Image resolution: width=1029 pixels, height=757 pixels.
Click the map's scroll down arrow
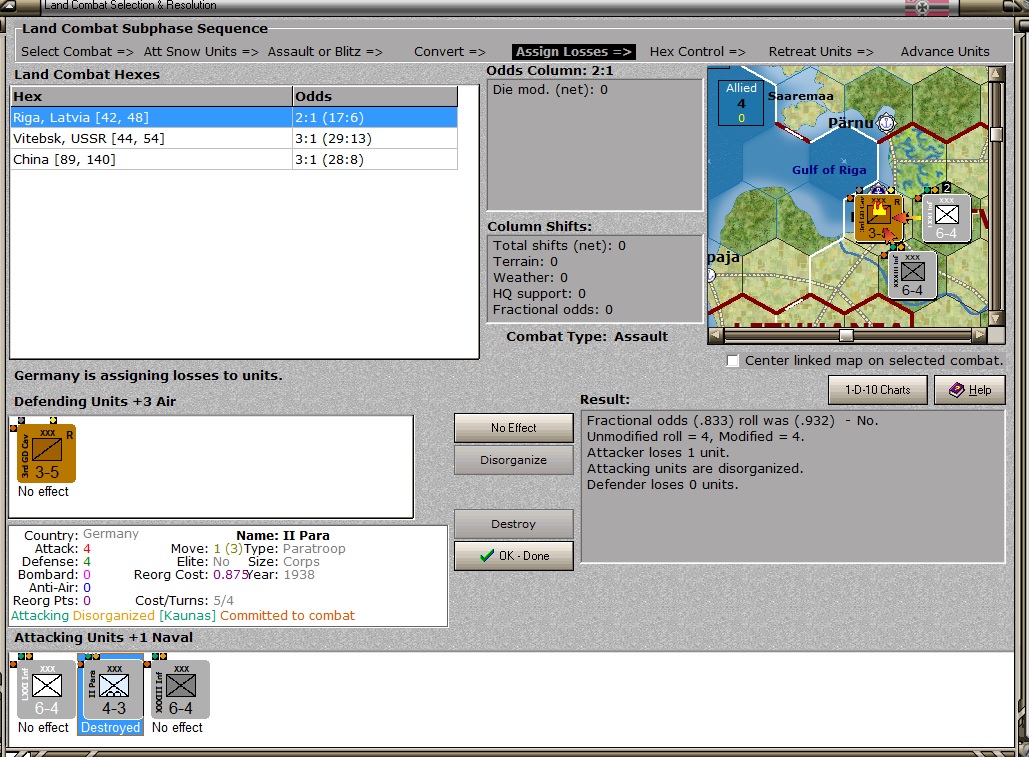(996, 318)
